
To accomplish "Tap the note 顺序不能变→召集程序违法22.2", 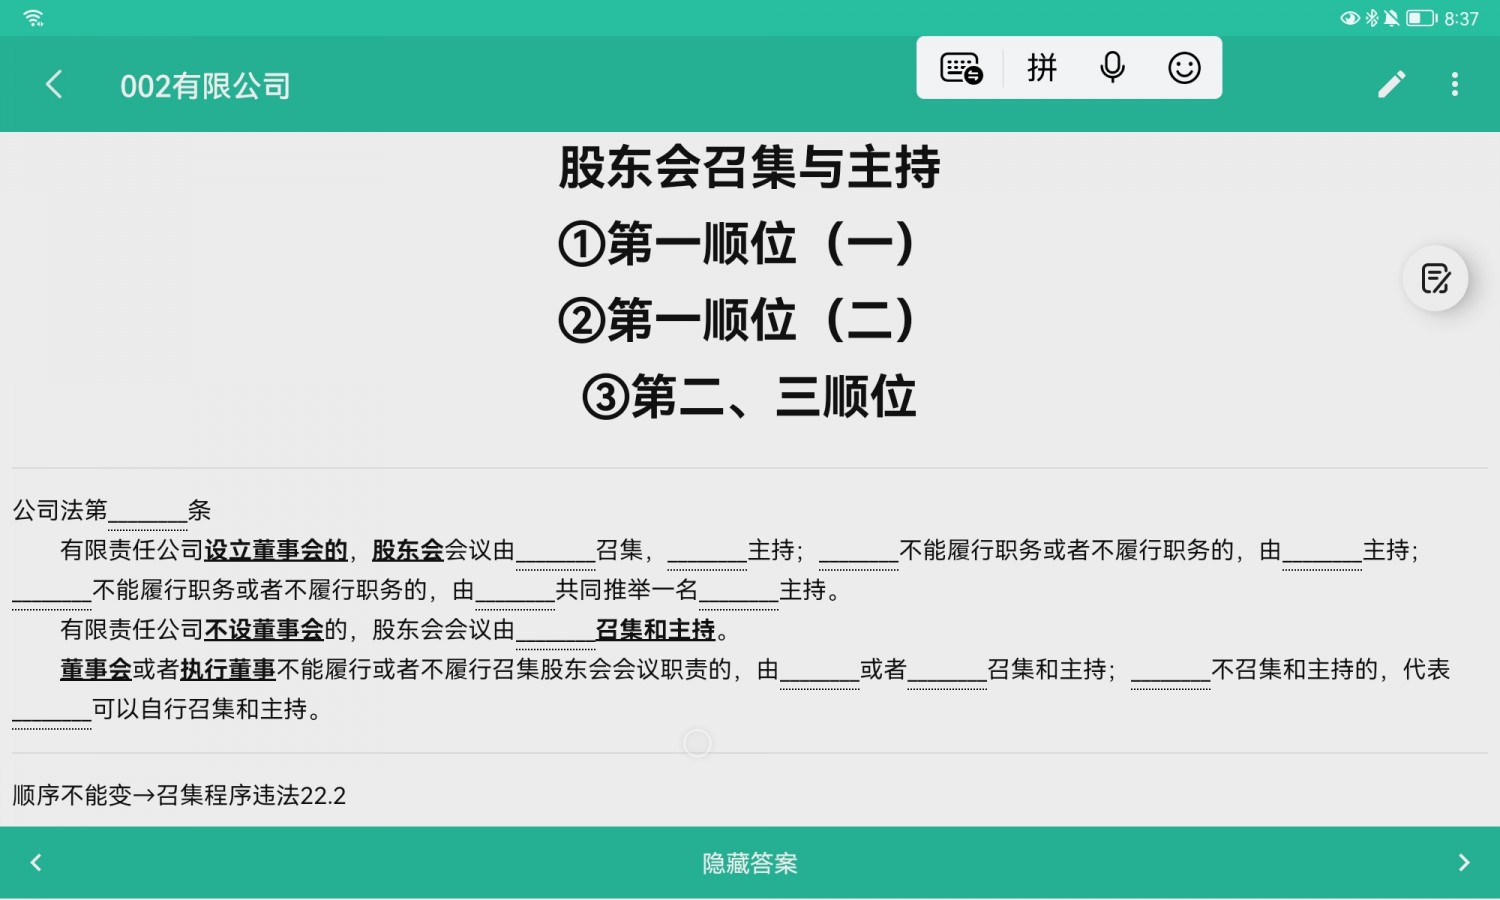I will (179, 796).
